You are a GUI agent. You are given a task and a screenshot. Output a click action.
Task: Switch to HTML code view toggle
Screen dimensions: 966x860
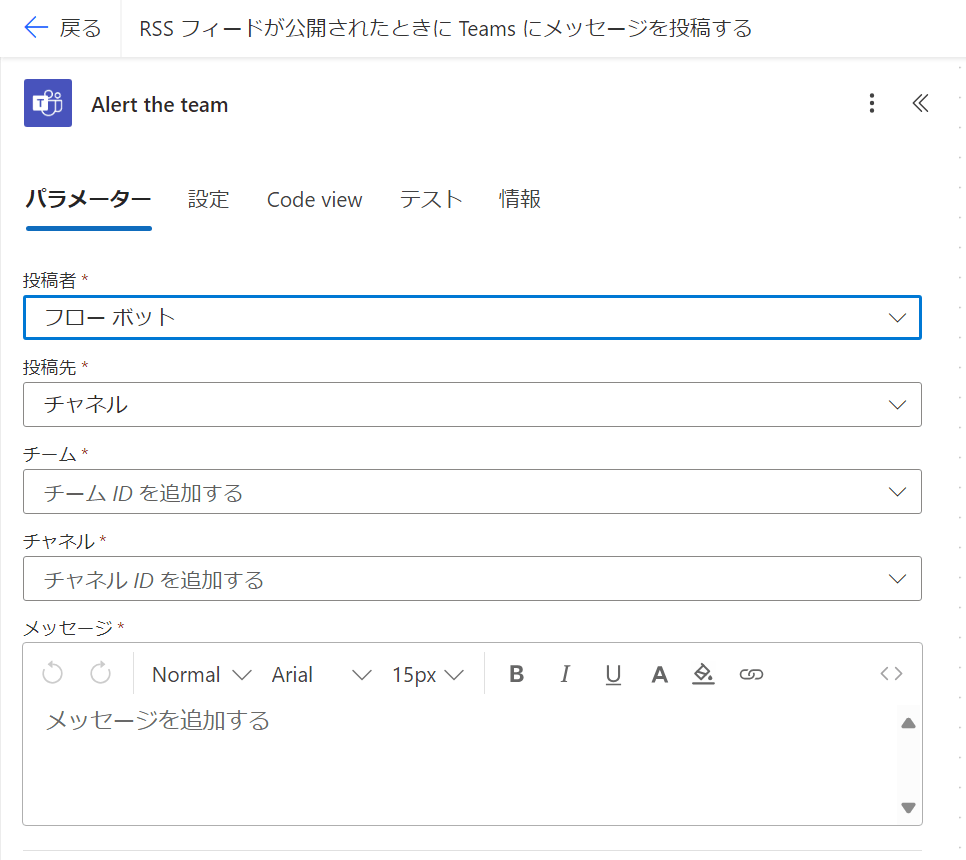[x=891, y=673]
